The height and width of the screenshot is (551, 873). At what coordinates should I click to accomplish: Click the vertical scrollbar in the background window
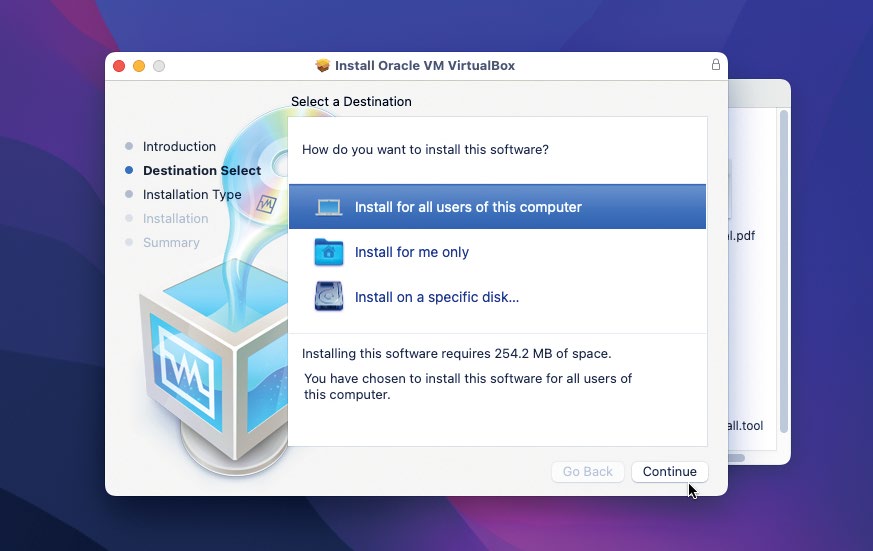(783, 270)
